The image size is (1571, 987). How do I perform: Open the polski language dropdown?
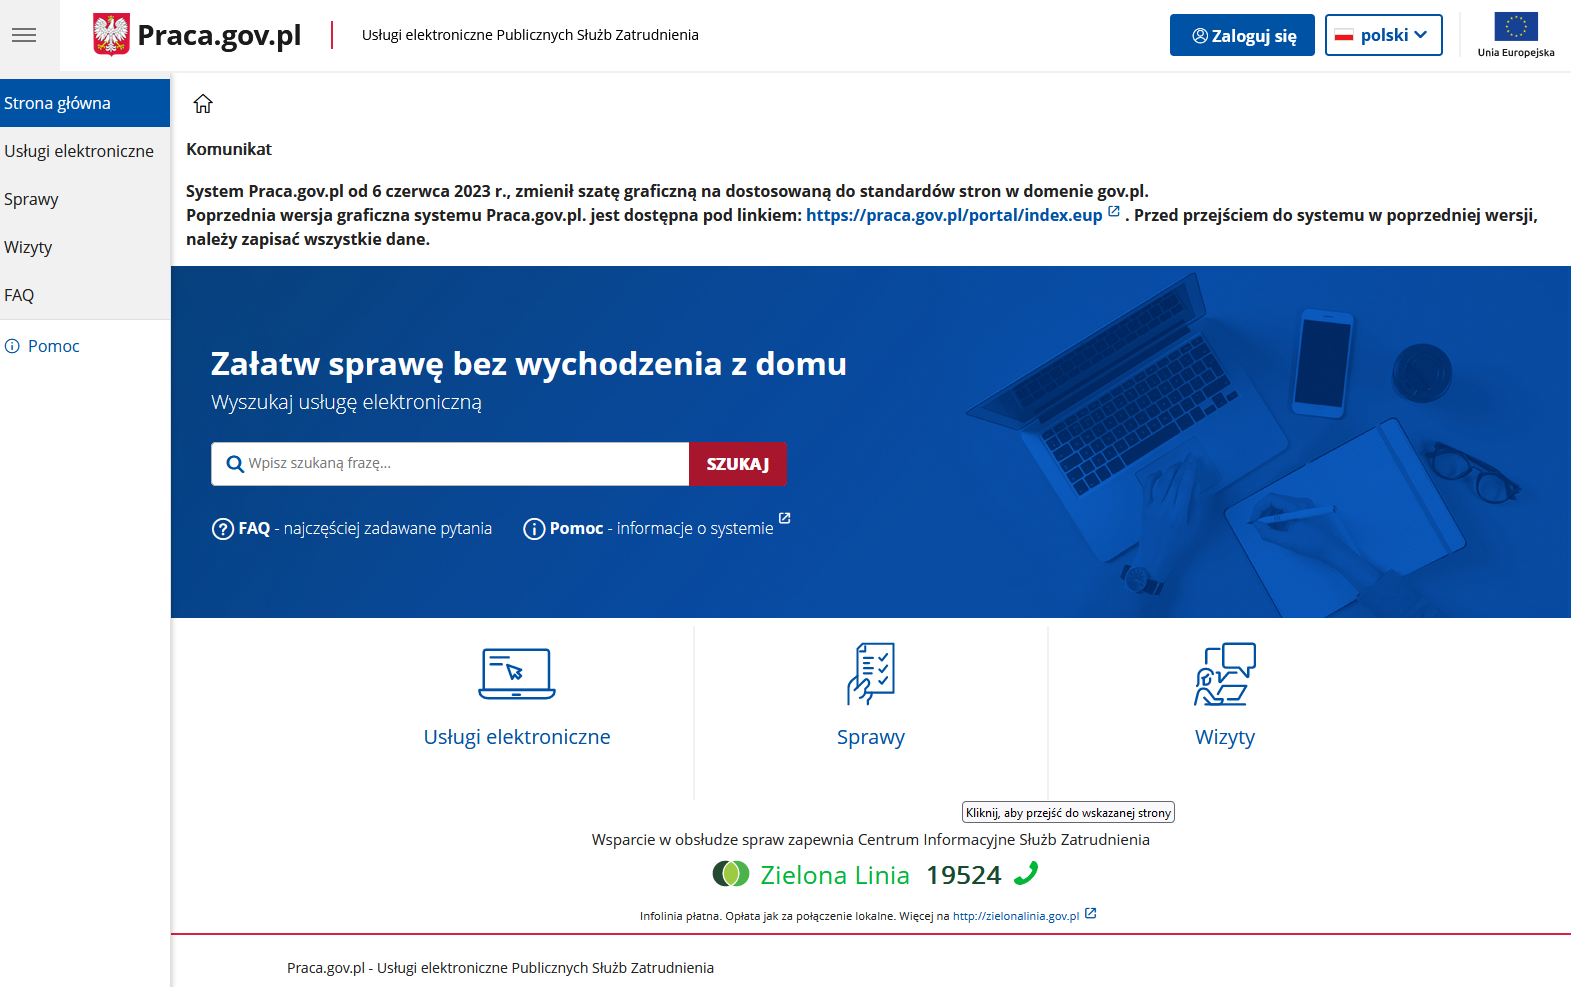coord(1384,35)
